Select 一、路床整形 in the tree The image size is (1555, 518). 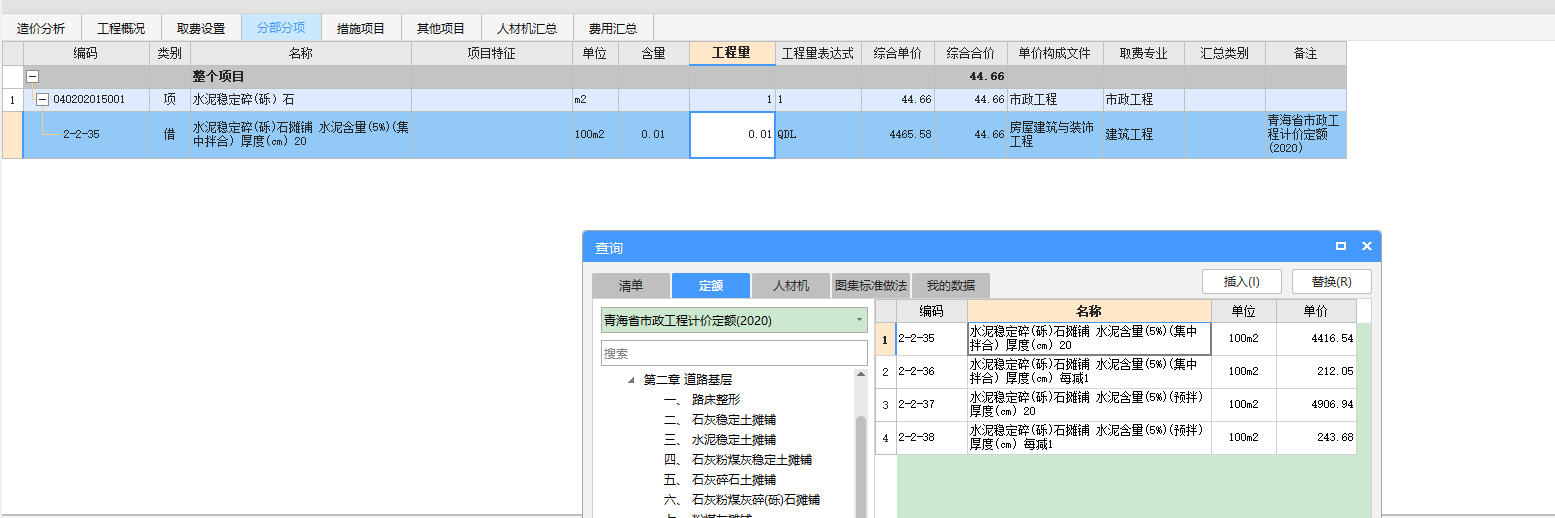pos(702,400)
